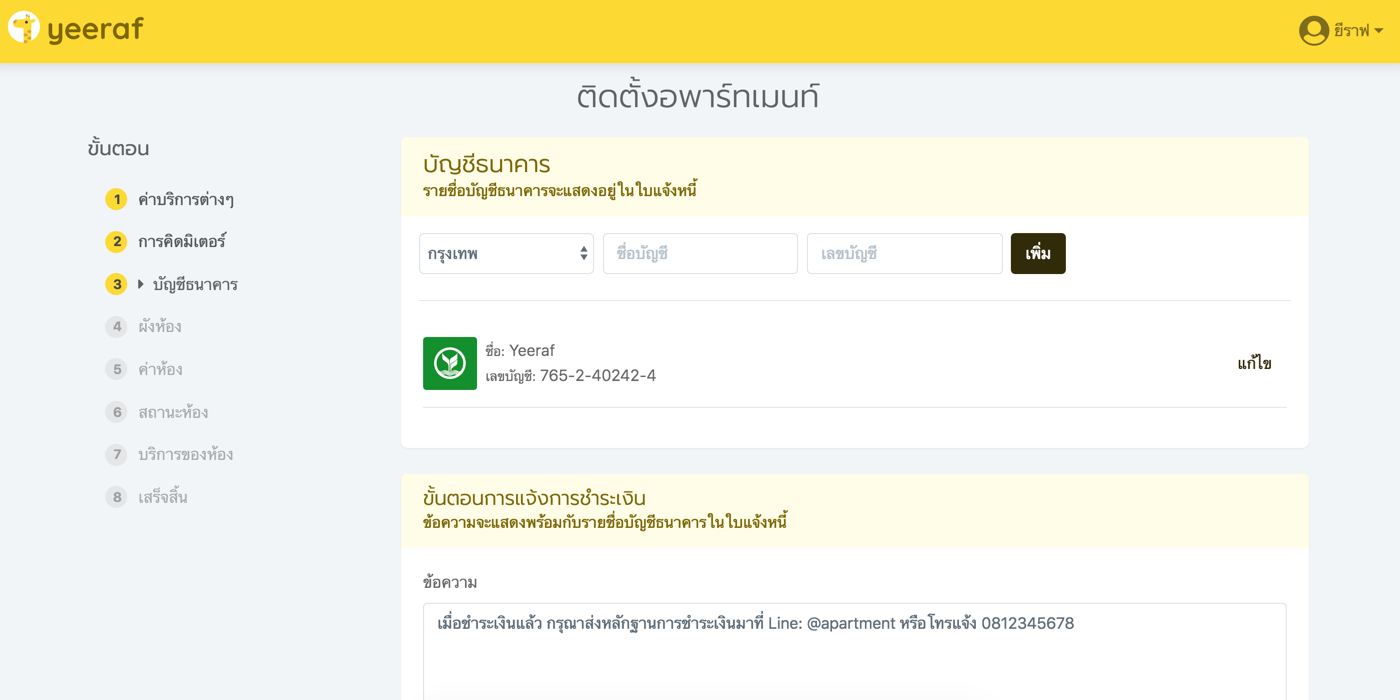Screen dimensions: 1400x700
Task: Click the yeeraf brand name text
Action: pyautogui.click(x=96, y=30)
